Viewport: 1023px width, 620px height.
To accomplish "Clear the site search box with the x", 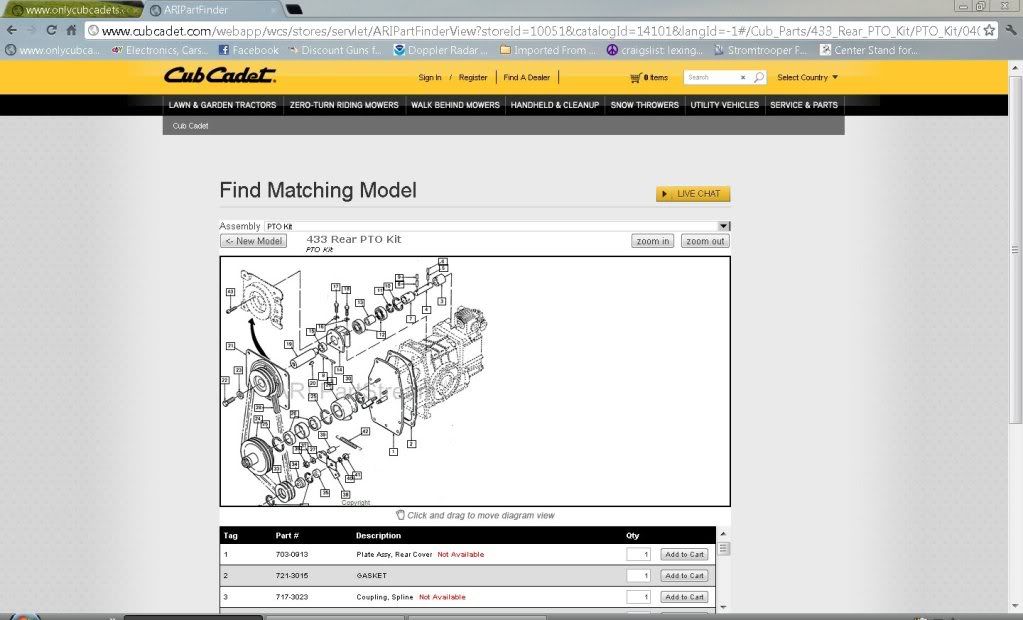I will point(742,77).
